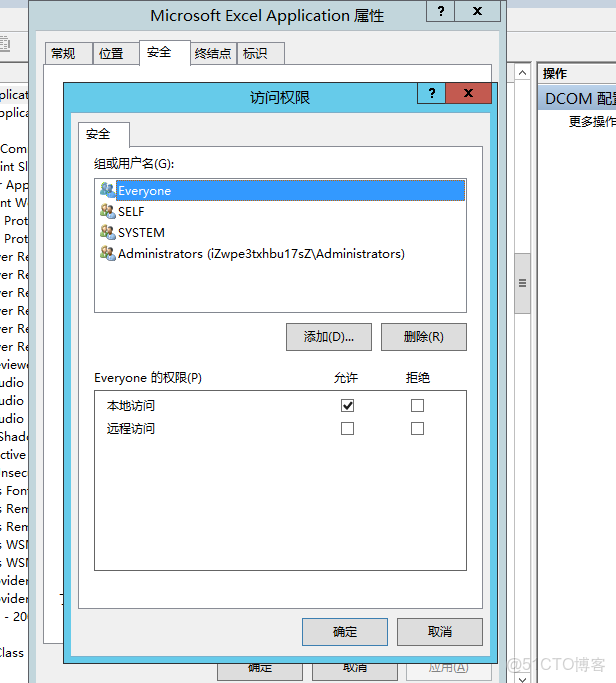Close the 访问权限 dialog

[x=468, y=93]
